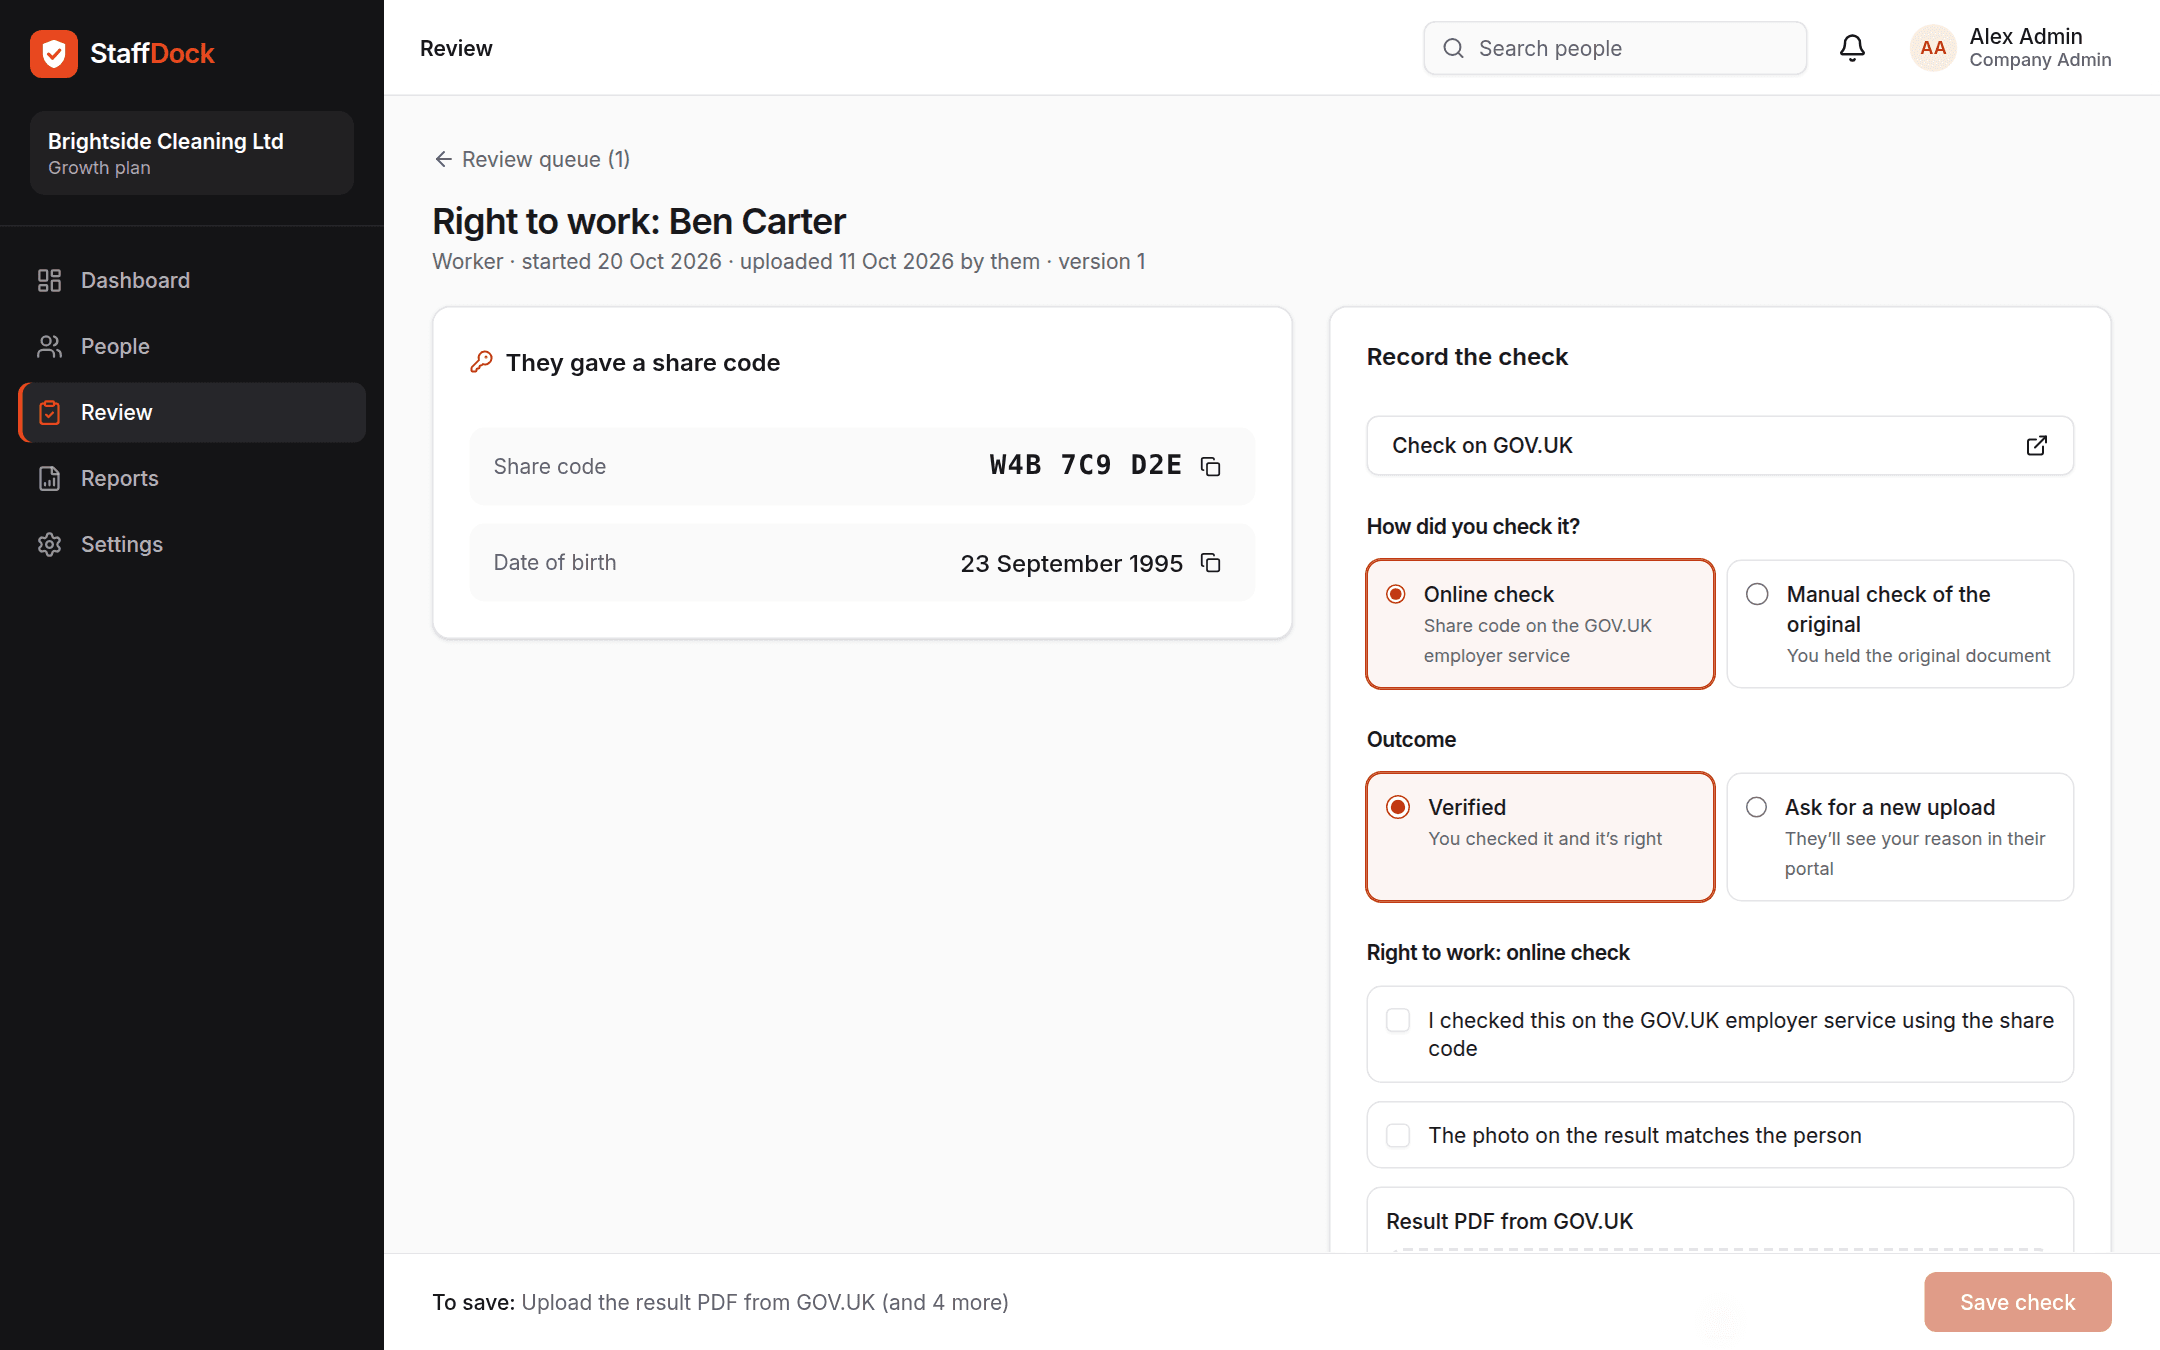
Task: Click the share code text W4B 7C9 D2E
Action: pos(1085,465)
